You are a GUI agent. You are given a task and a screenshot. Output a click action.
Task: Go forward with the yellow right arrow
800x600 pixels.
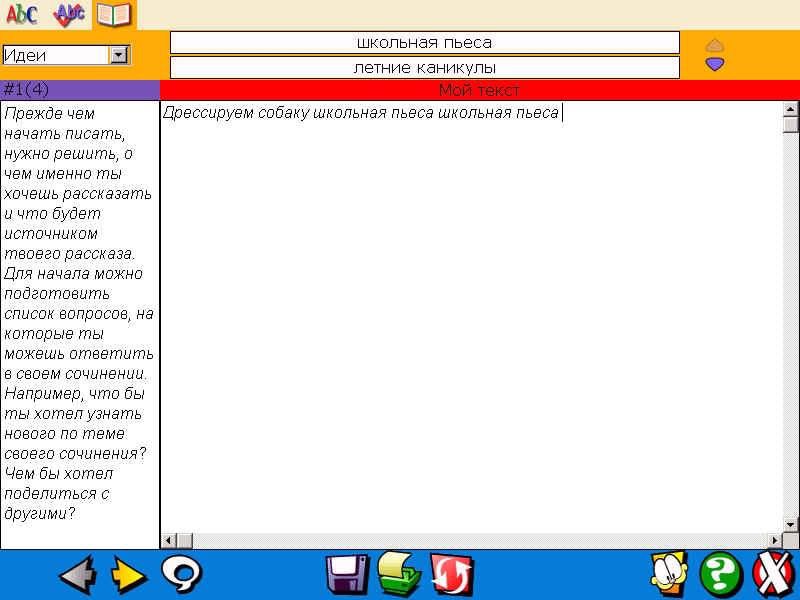[x=128, y=575]
